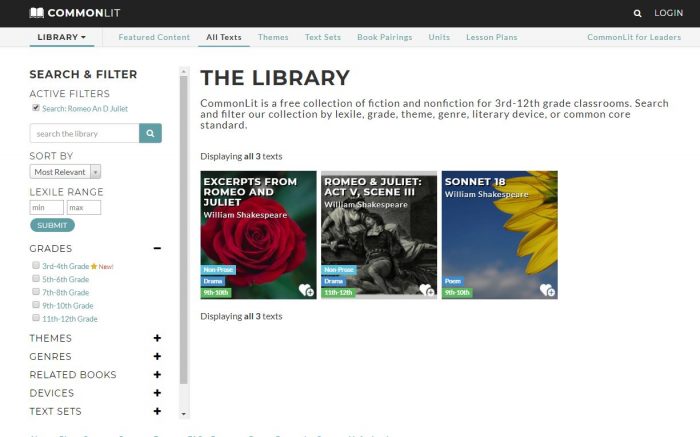Click Drama tag on the Excerpts card
The image size is (700, 437).
point(213,281)
